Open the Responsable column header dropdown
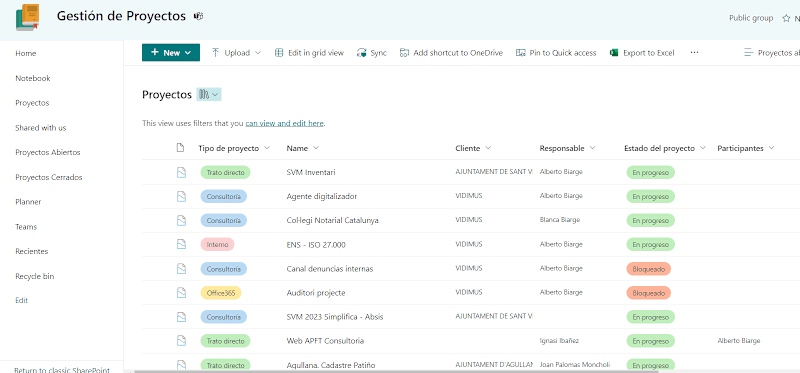The width and height of the screenshot is (800, 373). (x=592, y=148)
